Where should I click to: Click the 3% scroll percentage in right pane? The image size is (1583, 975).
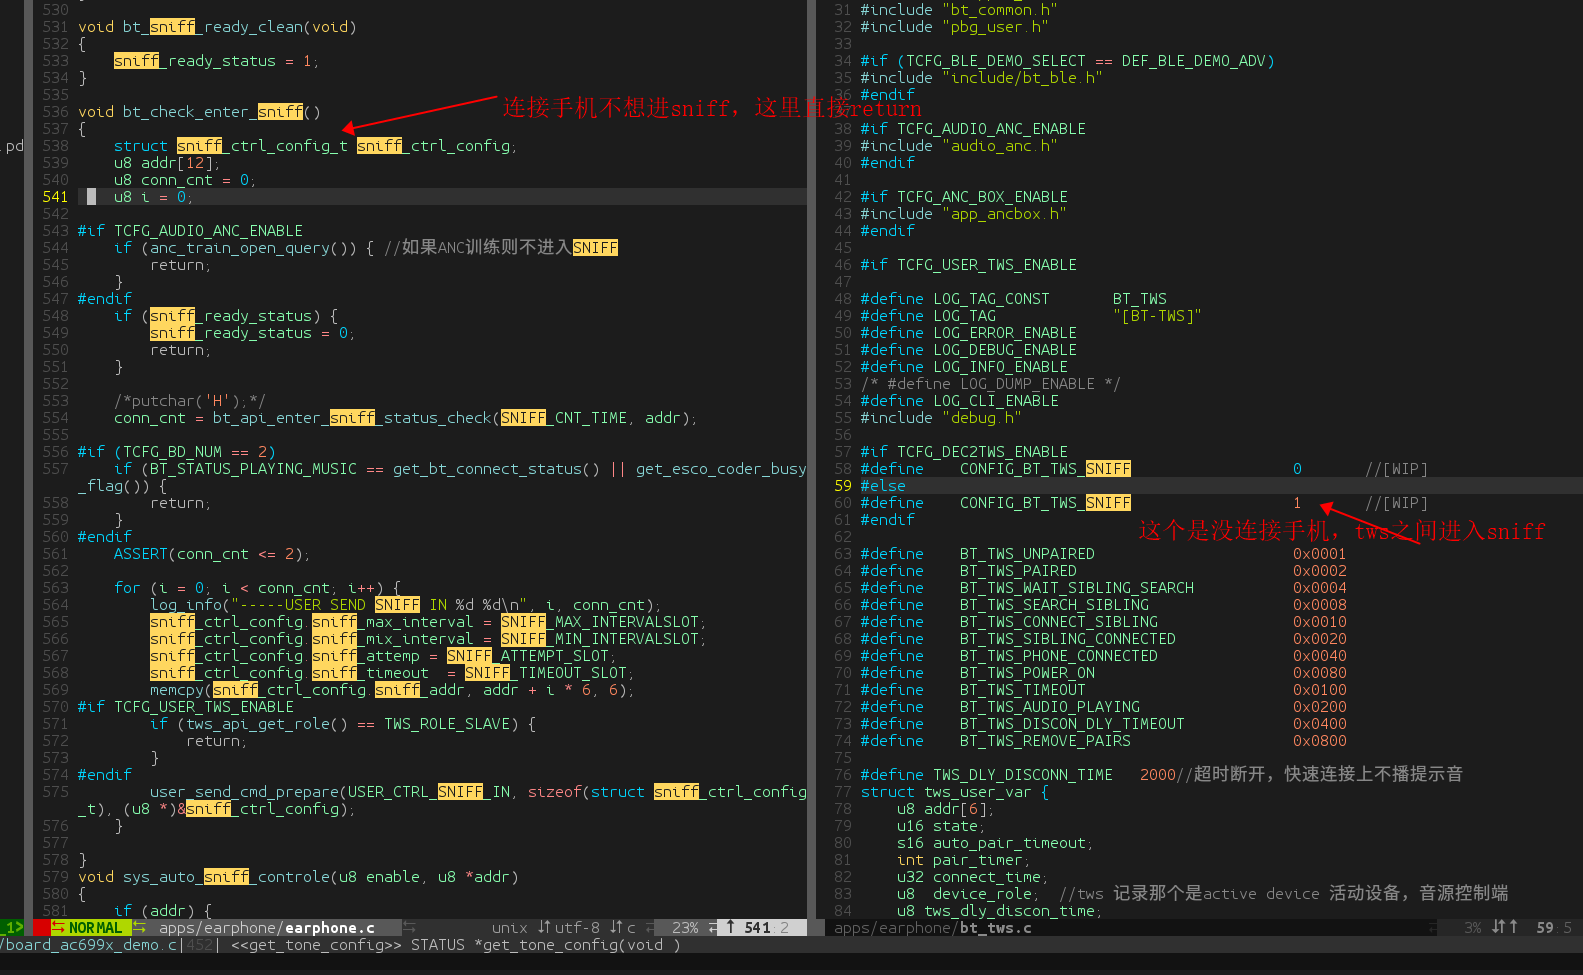pos(1473,928)
